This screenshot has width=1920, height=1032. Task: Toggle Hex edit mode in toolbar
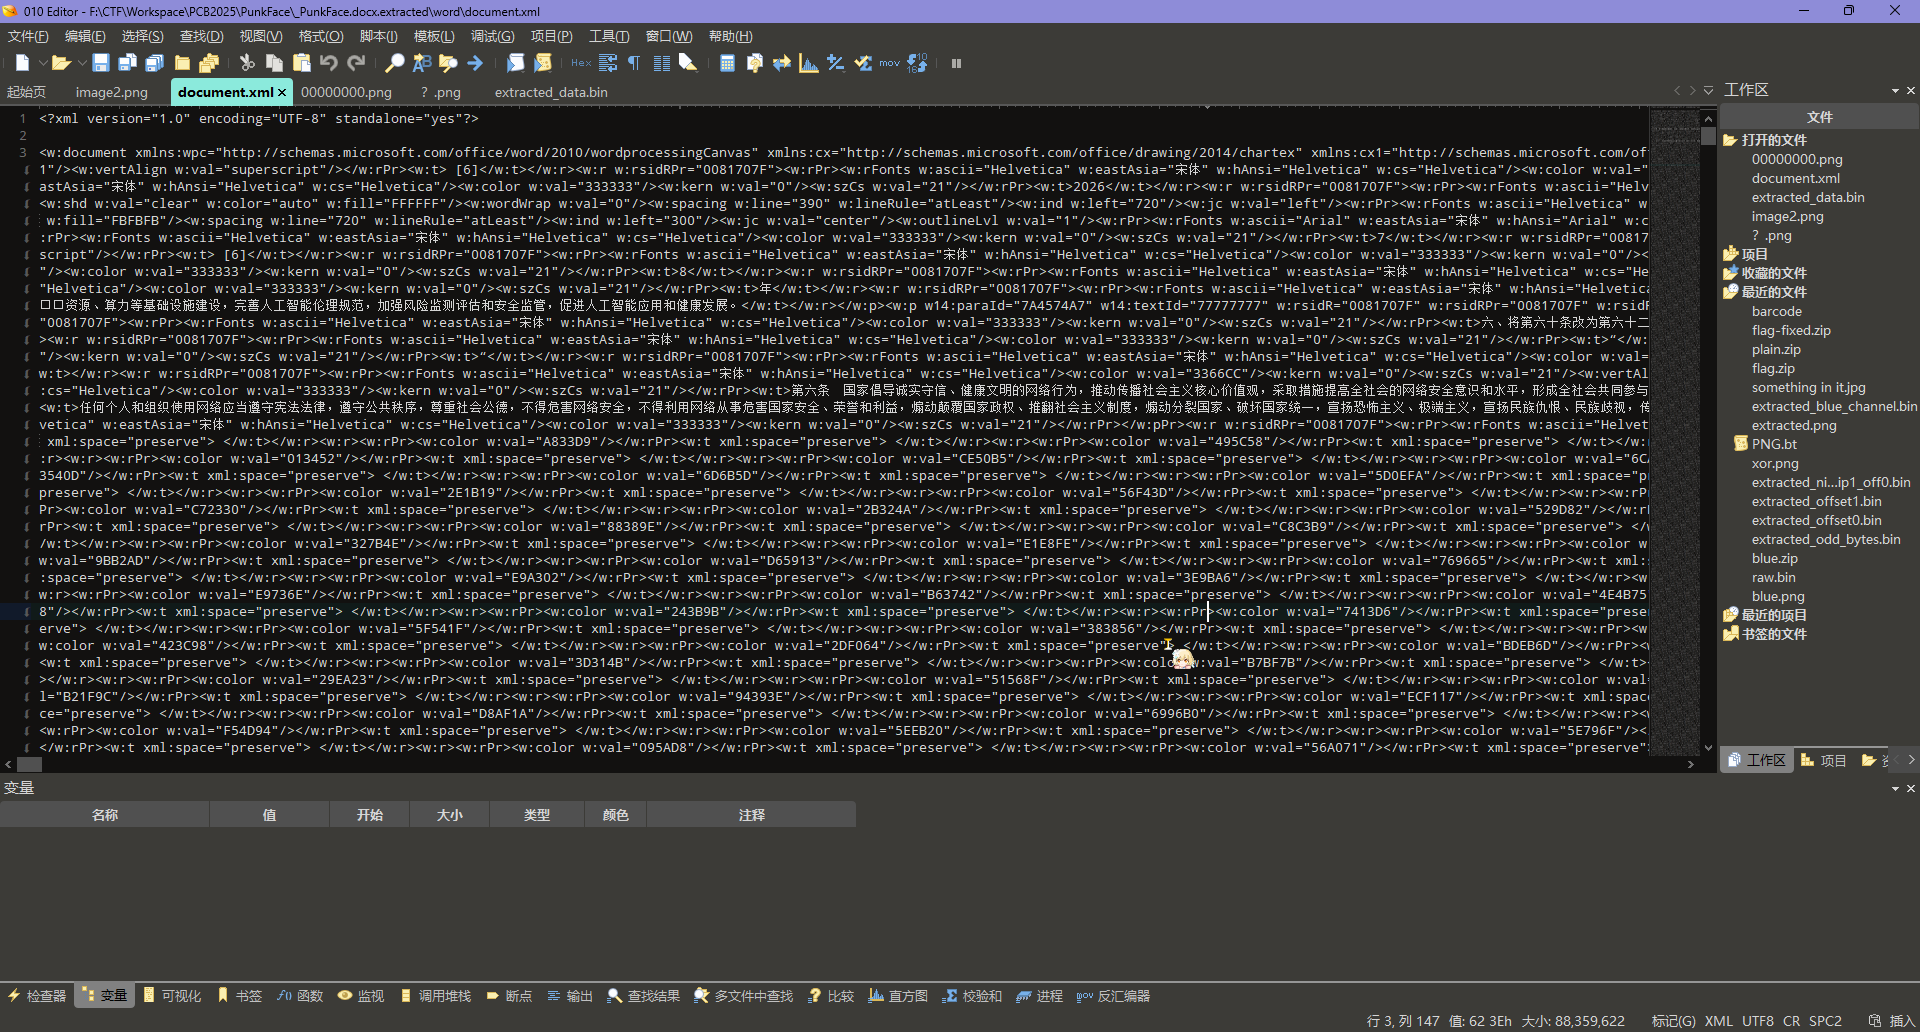coord(580,63)
